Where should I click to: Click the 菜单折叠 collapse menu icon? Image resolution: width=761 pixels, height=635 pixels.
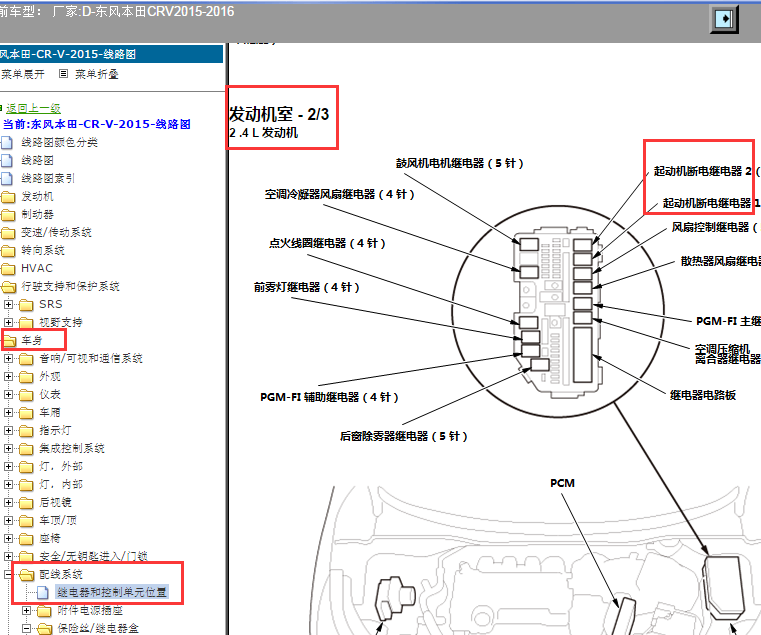point(63,74)
